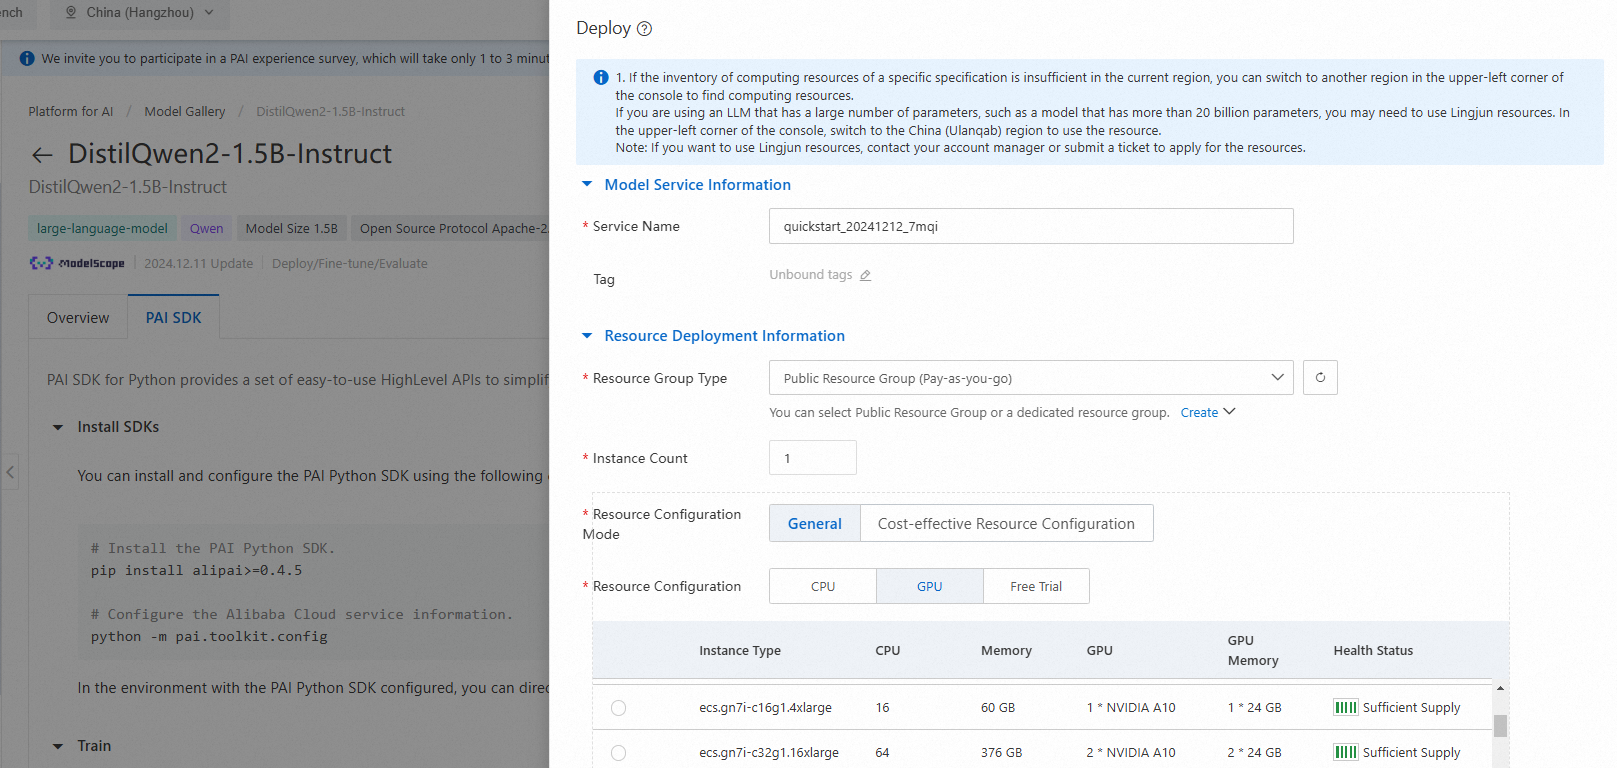The height and width of the screenshot is (768, 1617).
Task: Click the info icon in the blue notice
Action: 601,77
